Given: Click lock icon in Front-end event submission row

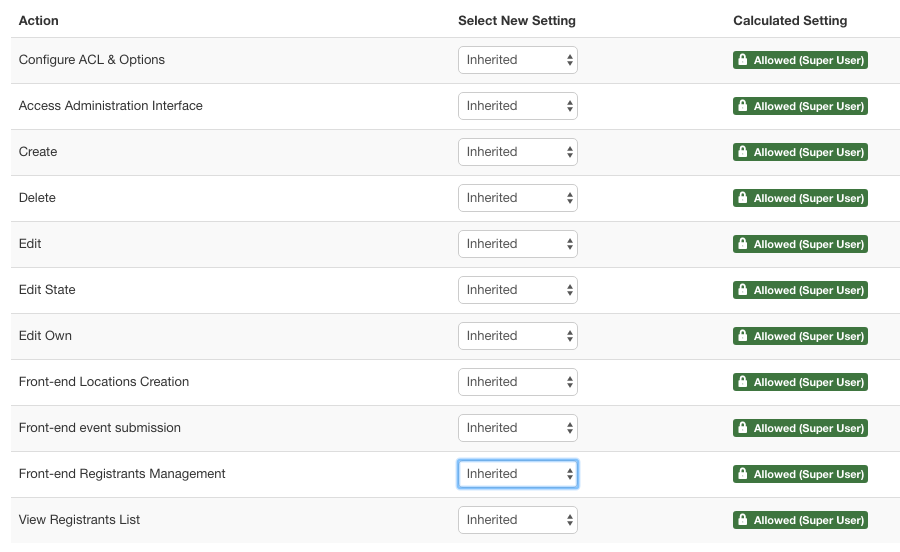Looking at the screenshot, I should point(743,428).
